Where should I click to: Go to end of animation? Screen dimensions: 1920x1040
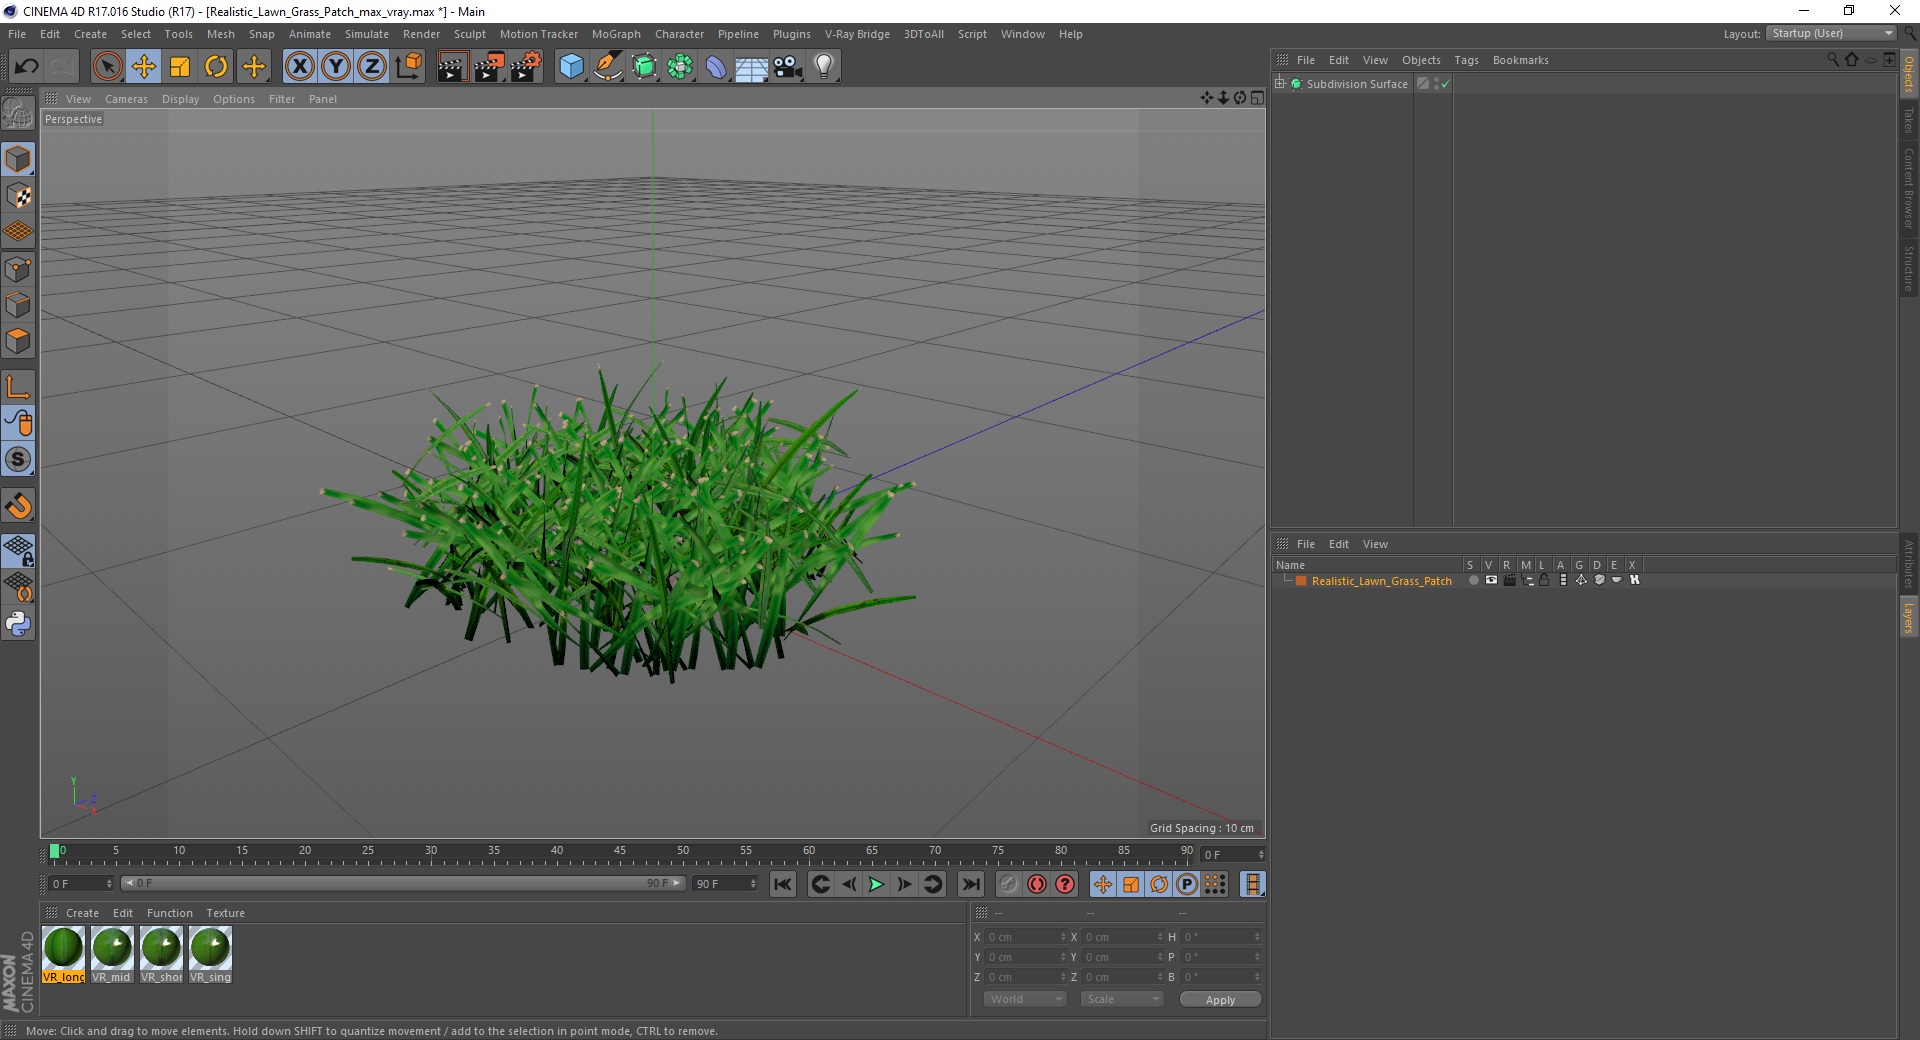coord(970,884)
